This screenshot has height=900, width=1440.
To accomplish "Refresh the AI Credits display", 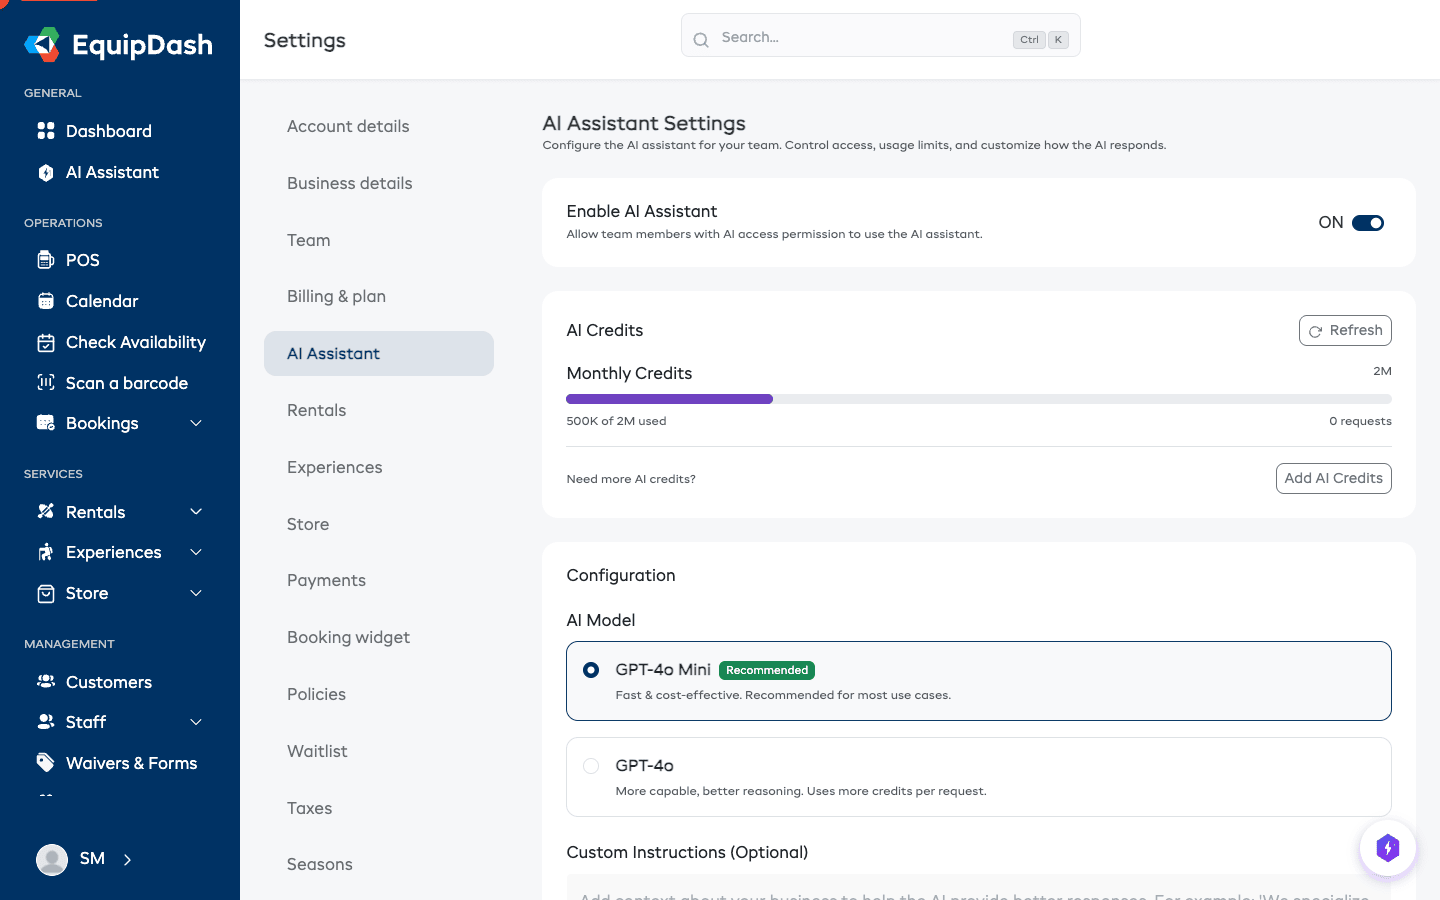I will click(1345, 330).
